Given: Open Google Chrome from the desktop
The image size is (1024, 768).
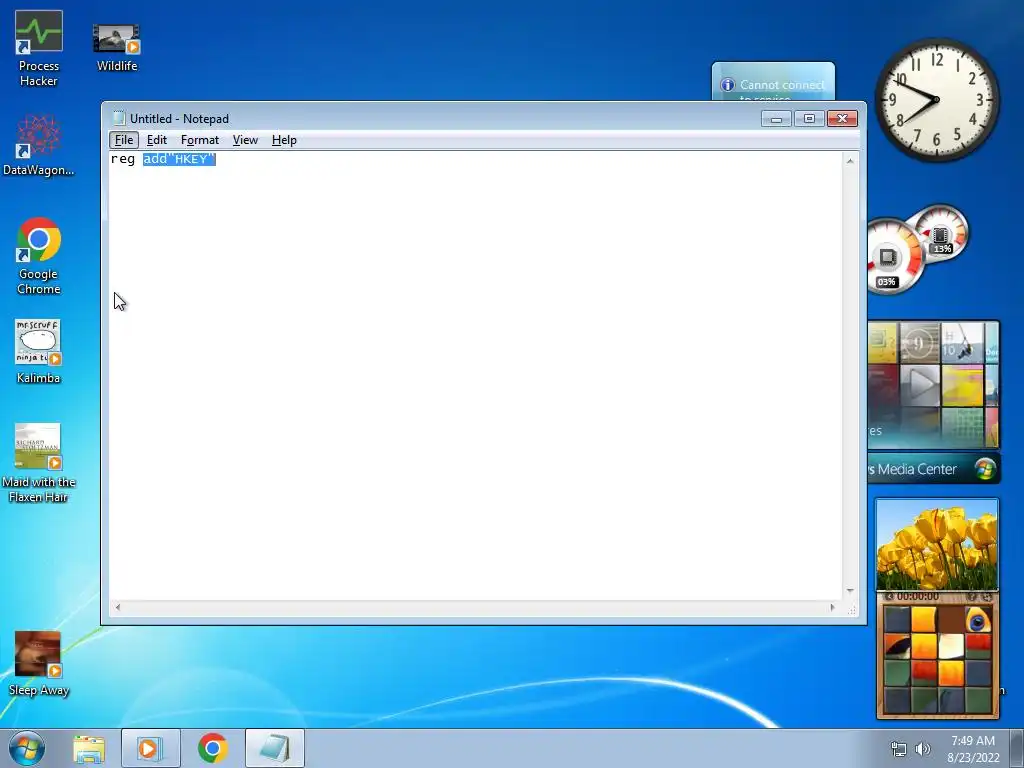Looking at the screenshot, I should [x=39, y=257].
